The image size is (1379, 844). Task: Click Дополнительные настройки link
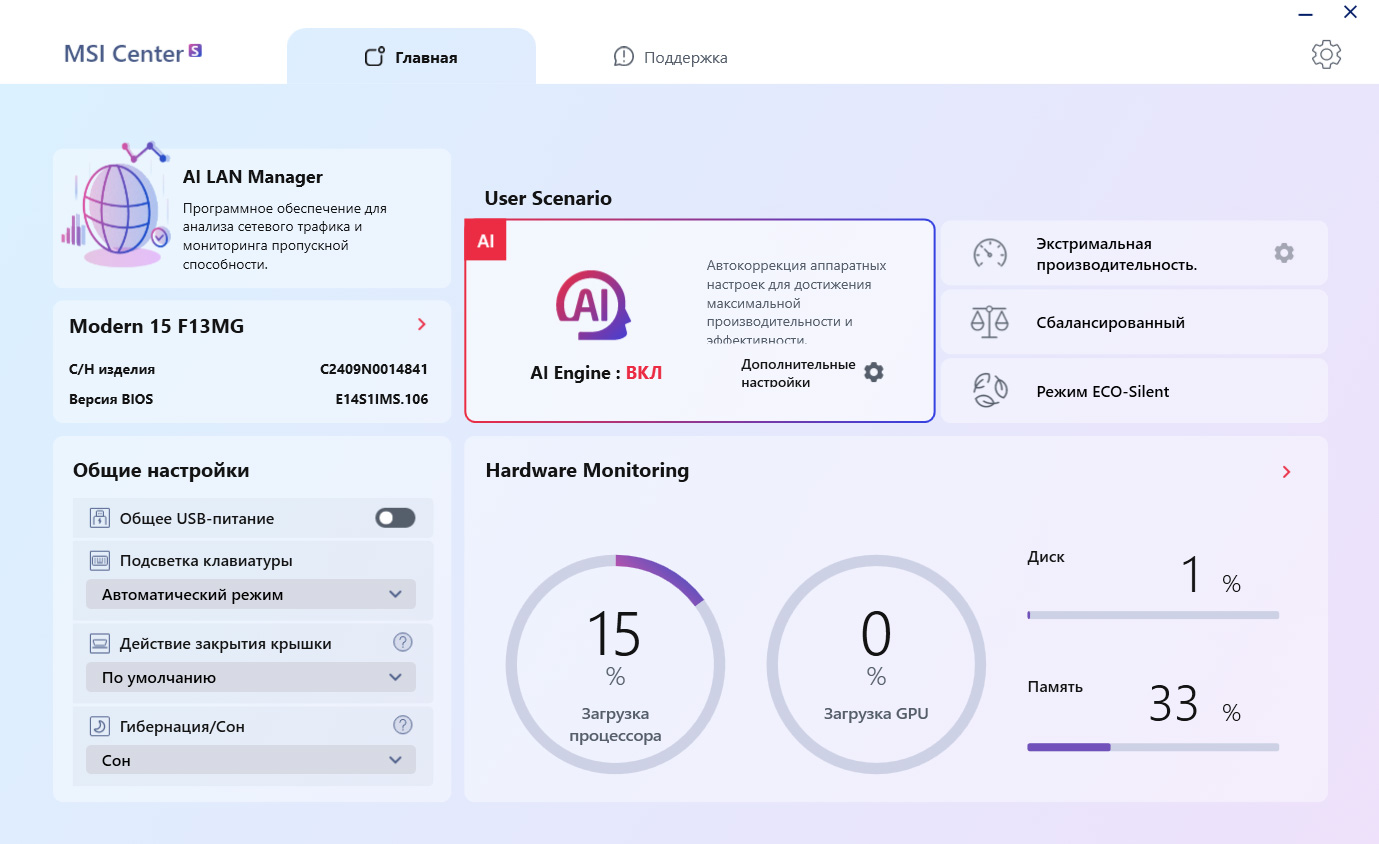click(798, 373)
